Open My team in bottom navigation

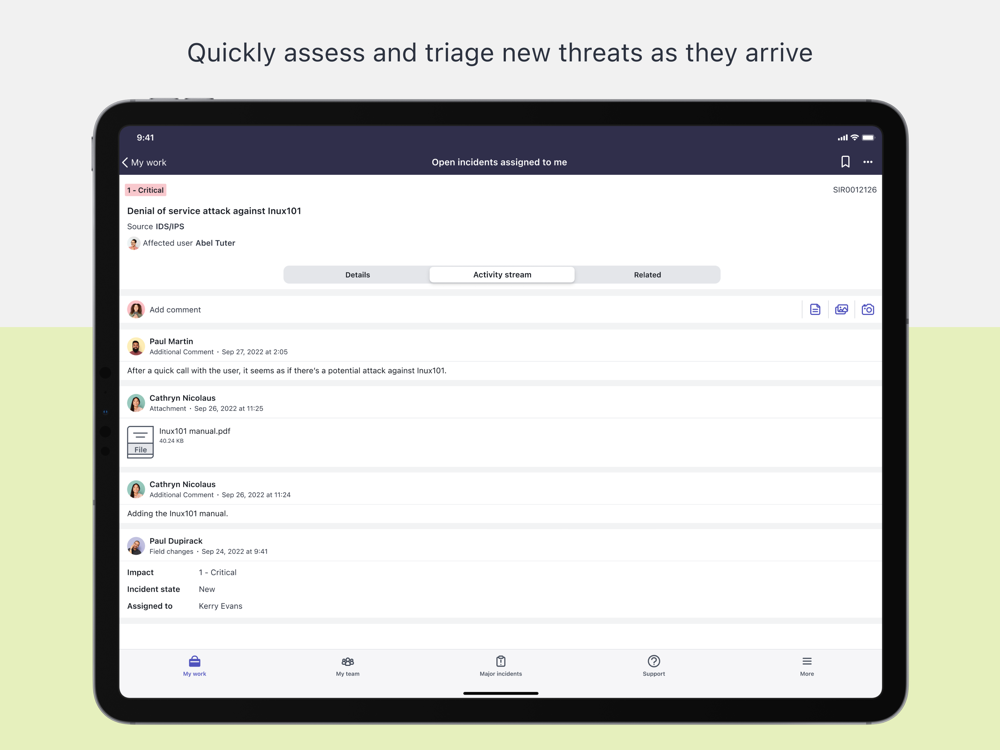(348, 666)
